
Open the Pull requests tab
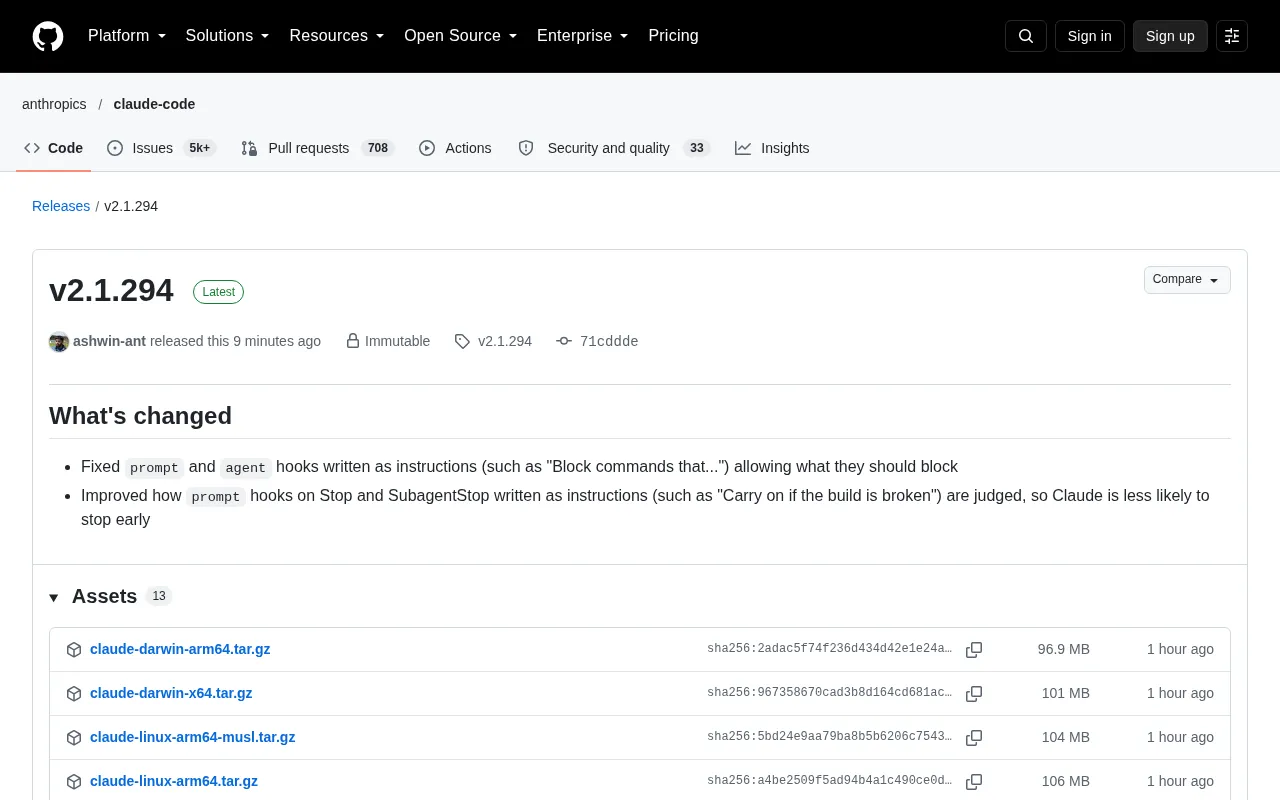pyautogui.click(x=318, y=148)
